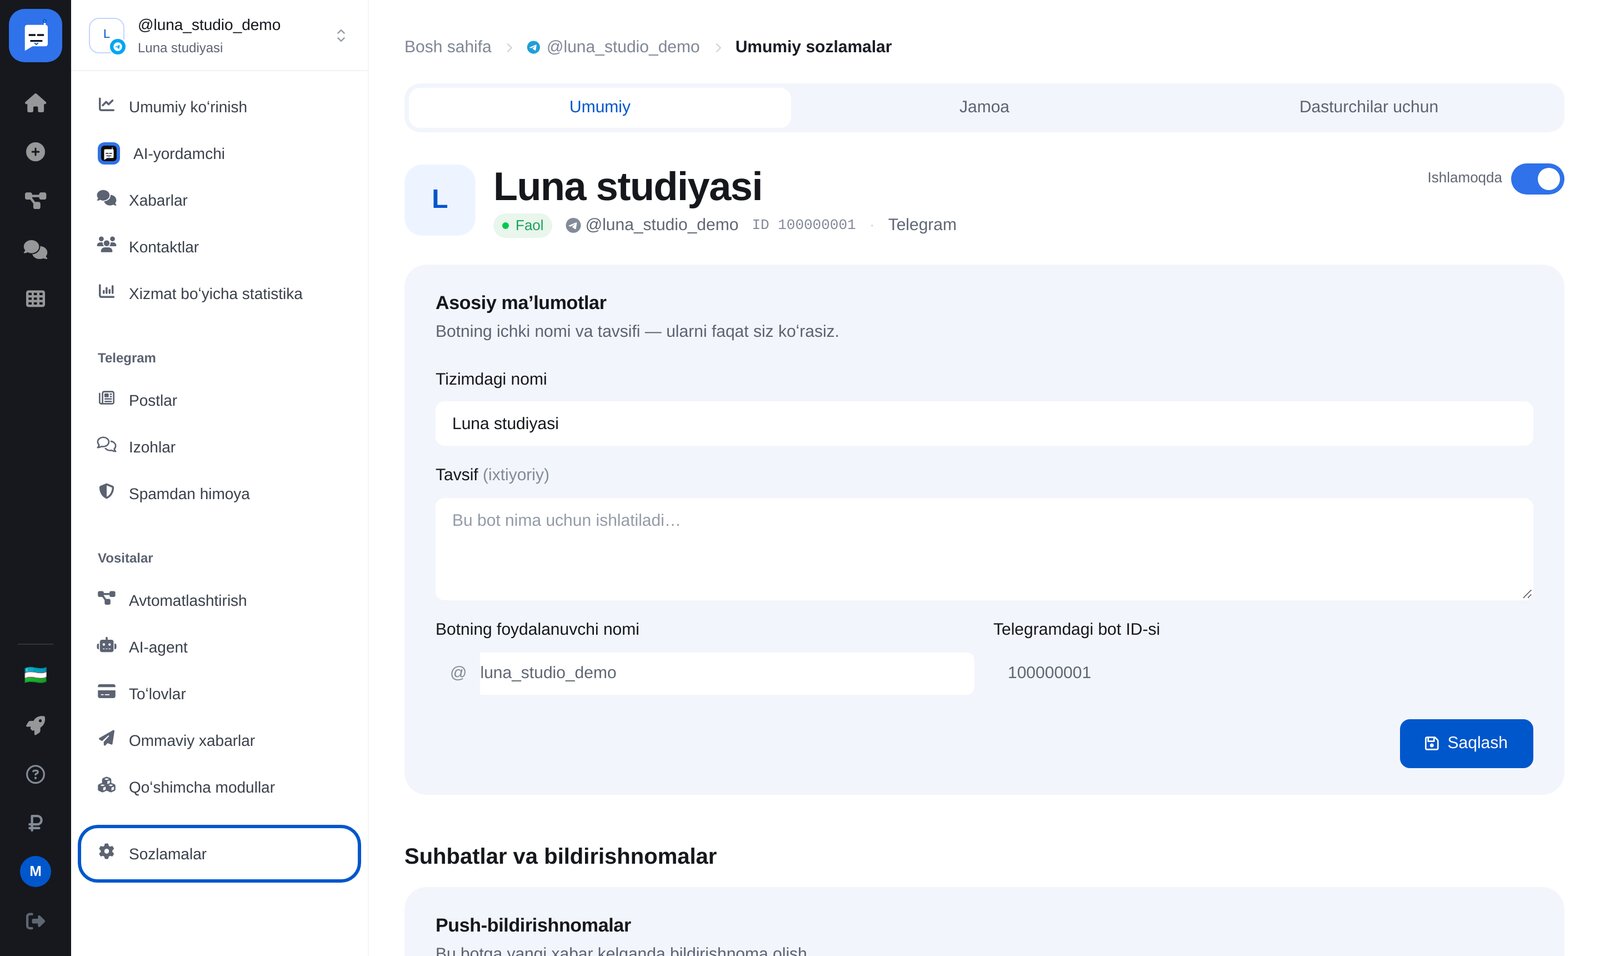
Task: Open Postlar section
Action: pos(219,400)
